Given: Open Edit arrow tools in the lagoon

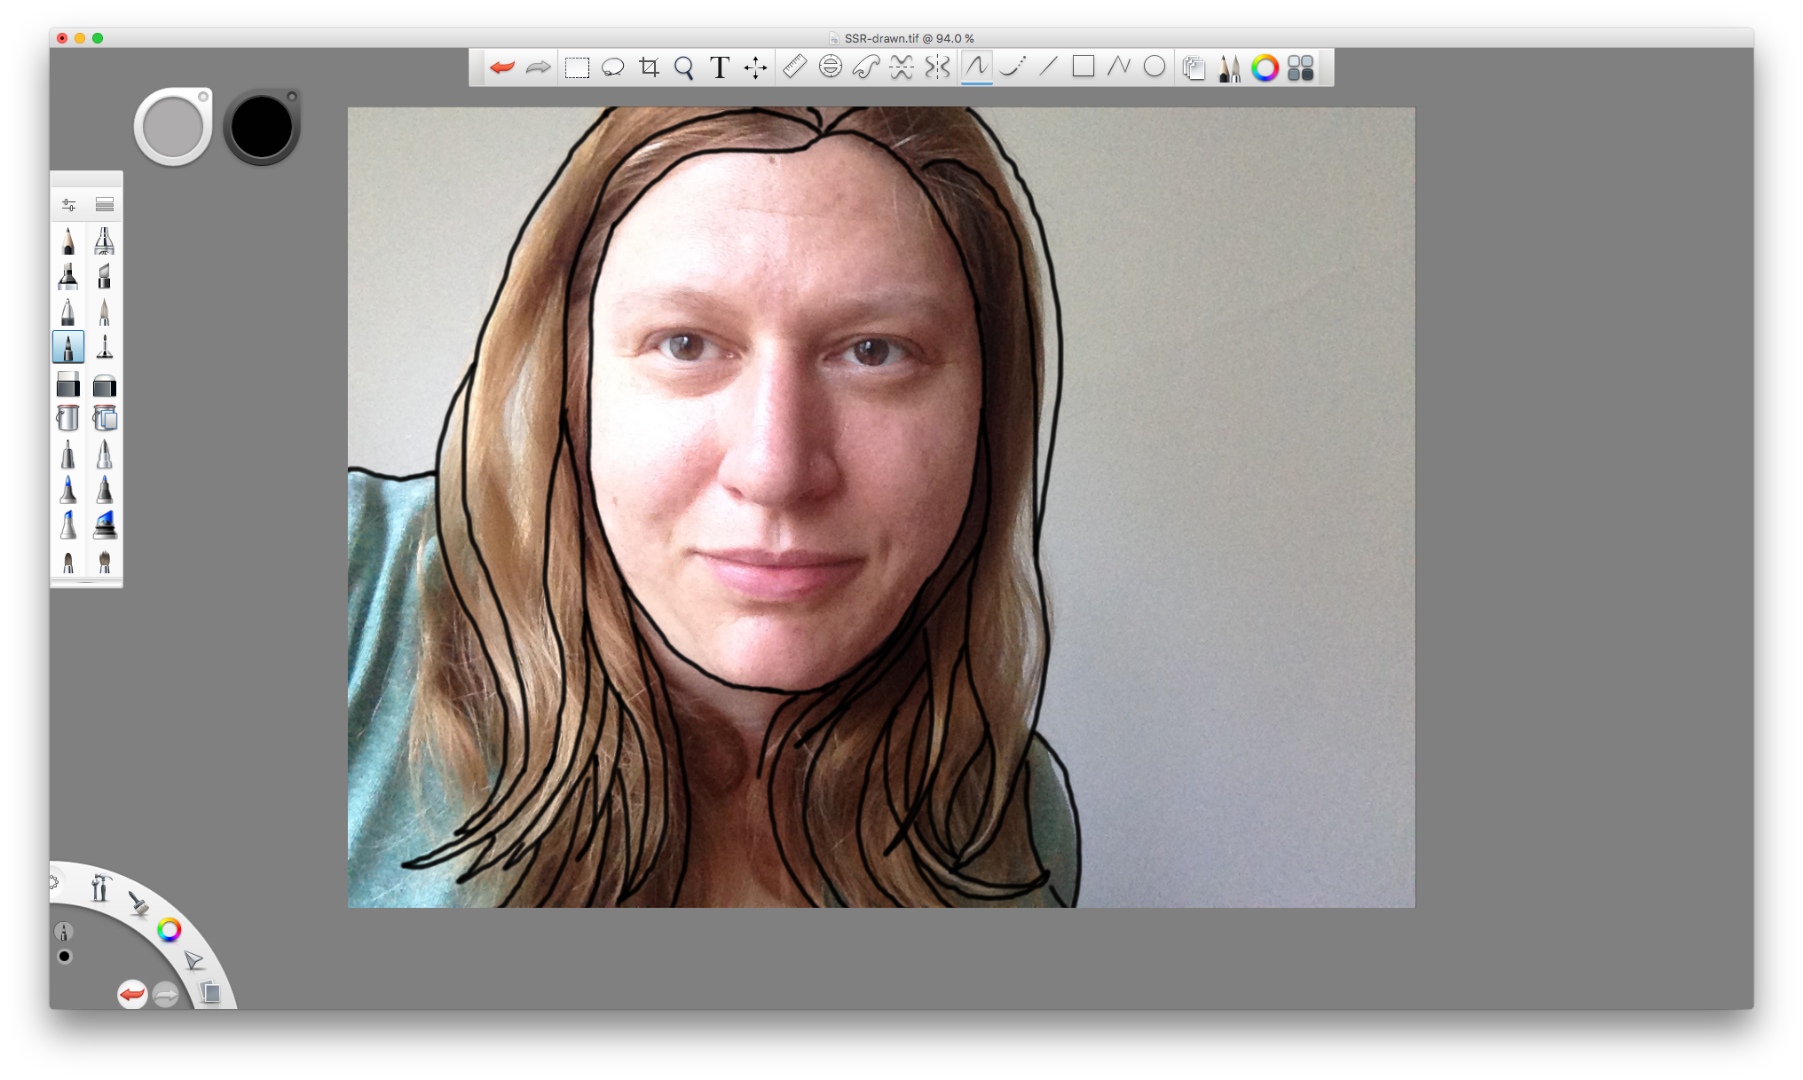Looking at the screenshot, I should click(194, 961).
